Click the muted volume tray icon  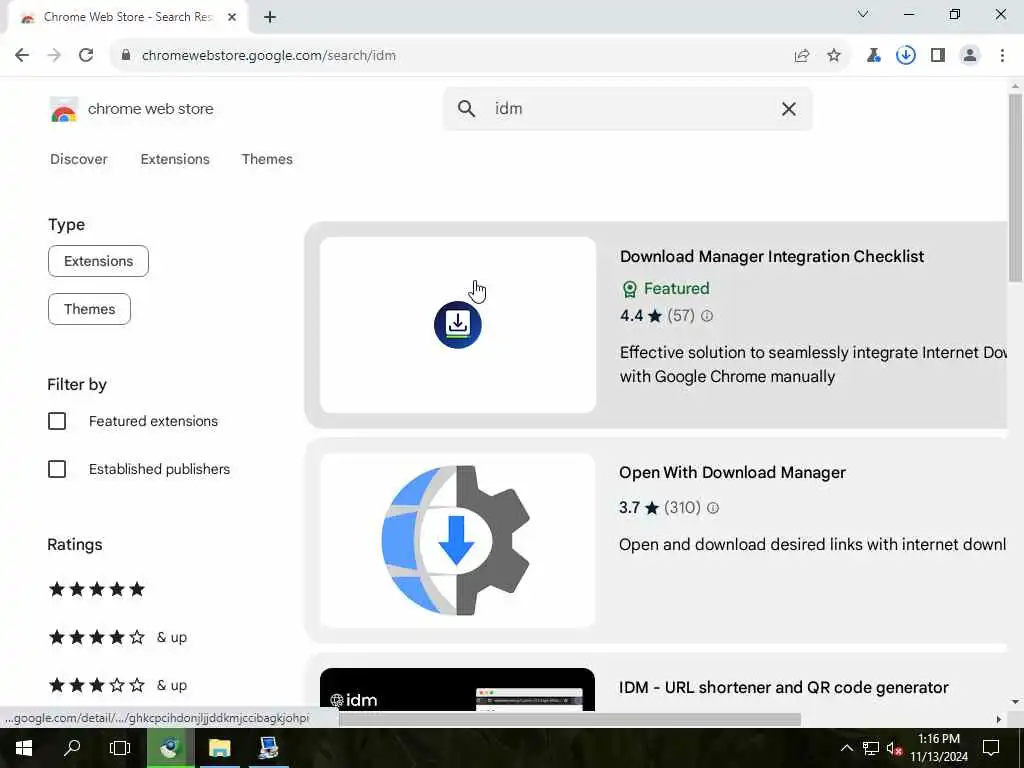click(894, 748)
